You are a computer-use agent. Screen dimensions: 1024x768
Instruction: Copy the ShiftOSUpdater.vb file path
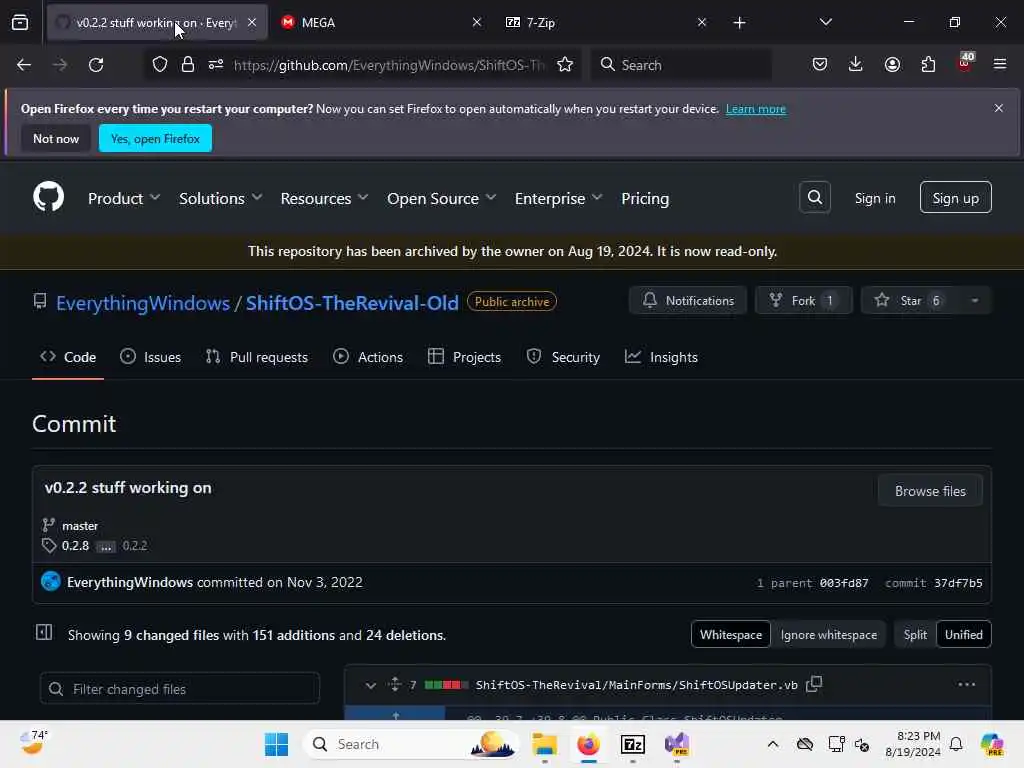coord(814,684)
